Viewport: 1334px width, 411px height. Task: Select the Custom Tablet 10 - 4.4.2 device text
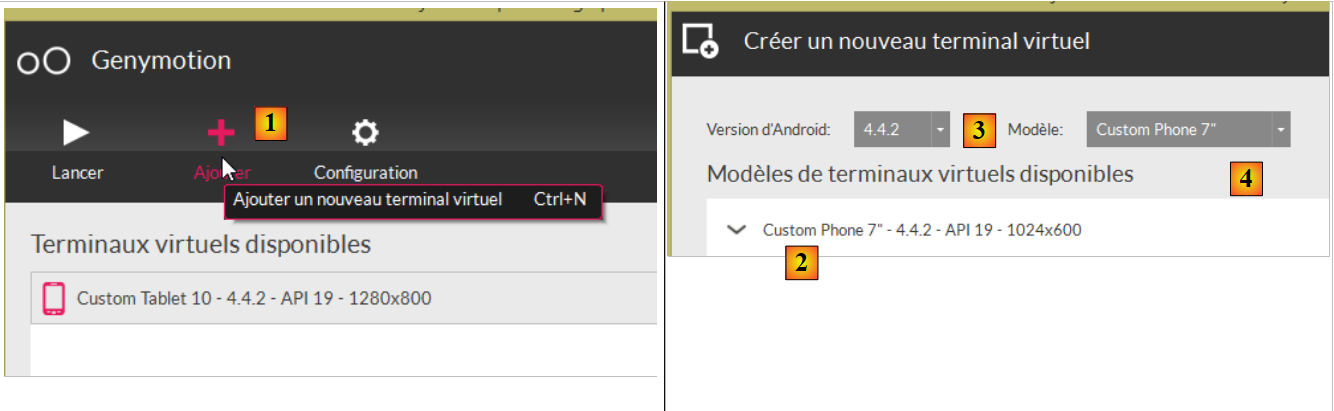[254, 298]
